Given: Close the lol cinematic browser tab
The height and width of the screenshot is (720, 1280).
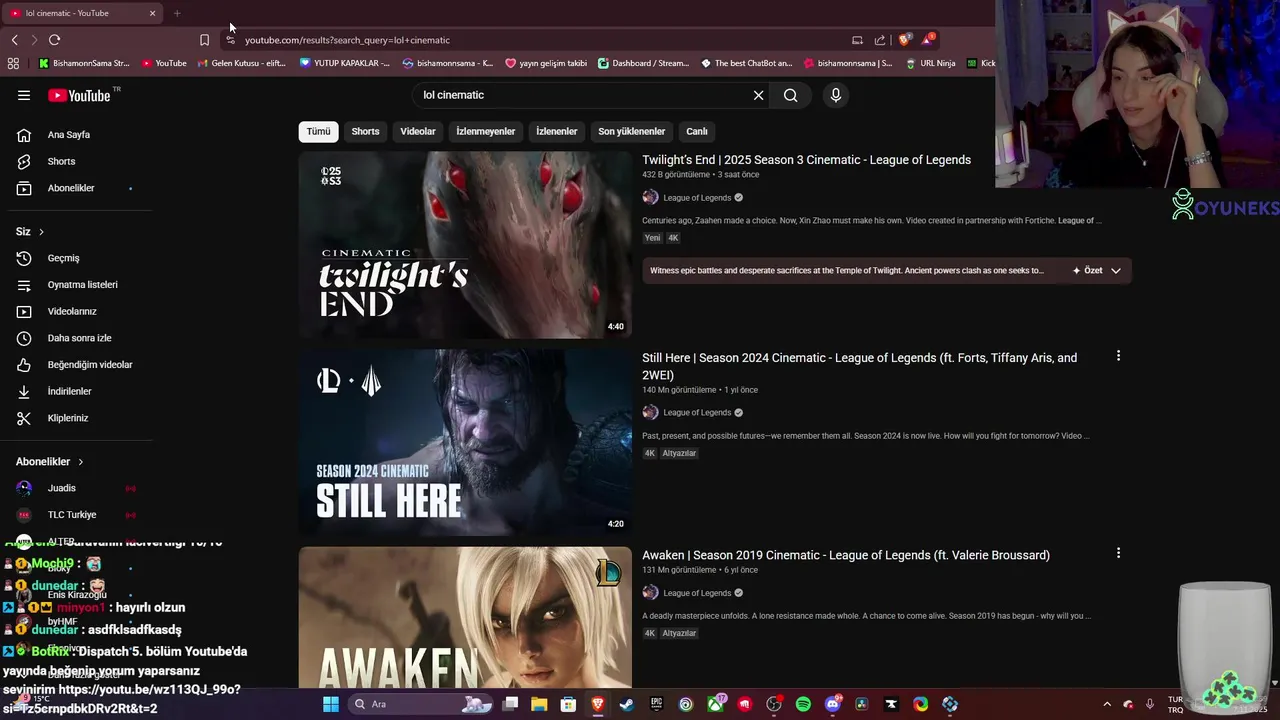Looking at the screenshot, I should pos(152,13).
